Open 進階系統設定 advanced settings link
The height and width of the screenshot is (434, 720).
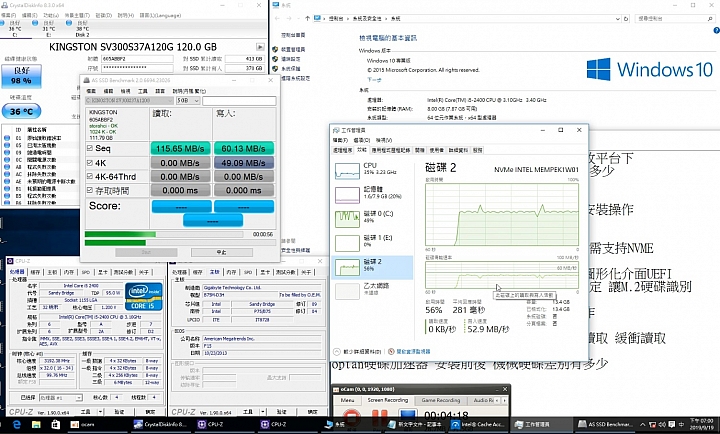295,78
